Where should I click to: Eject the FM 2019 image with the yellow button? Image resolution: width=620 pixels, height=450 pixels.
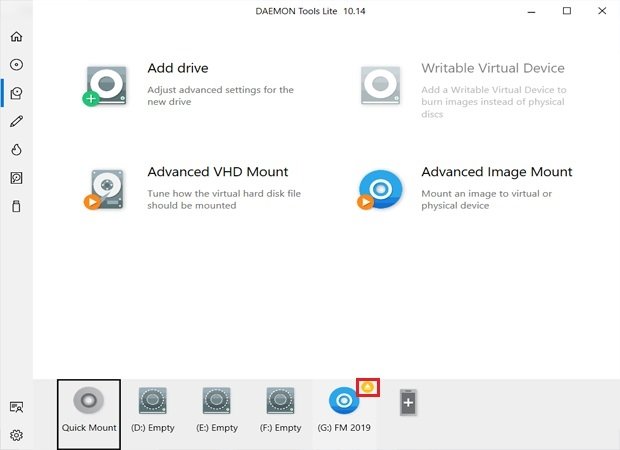coord(368,387)
